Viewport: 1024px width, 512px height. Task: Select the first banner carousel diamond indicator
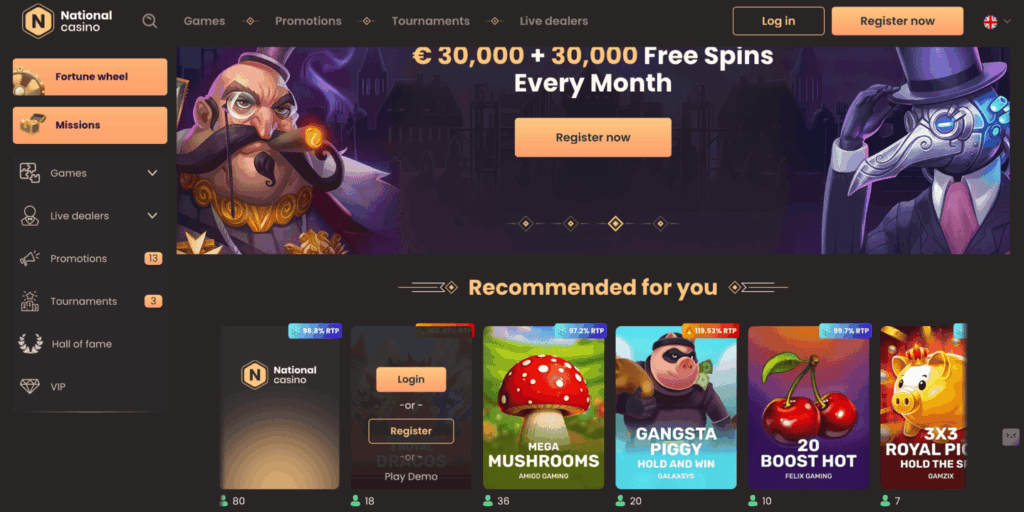click(x=526, y=224)
